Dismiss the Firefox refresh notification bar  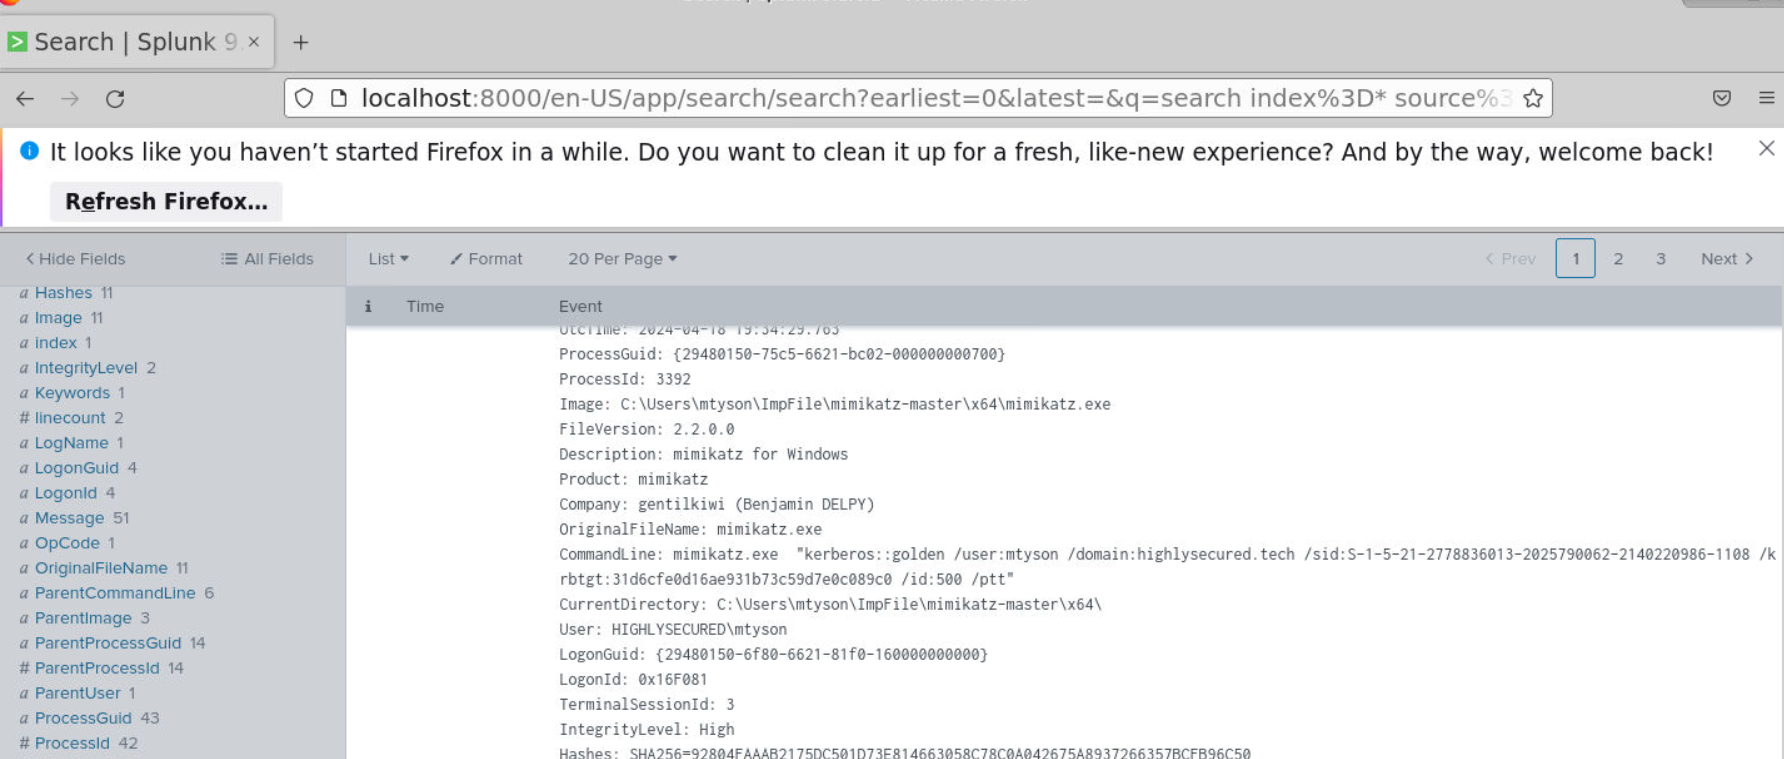(x=1767, y=148)
